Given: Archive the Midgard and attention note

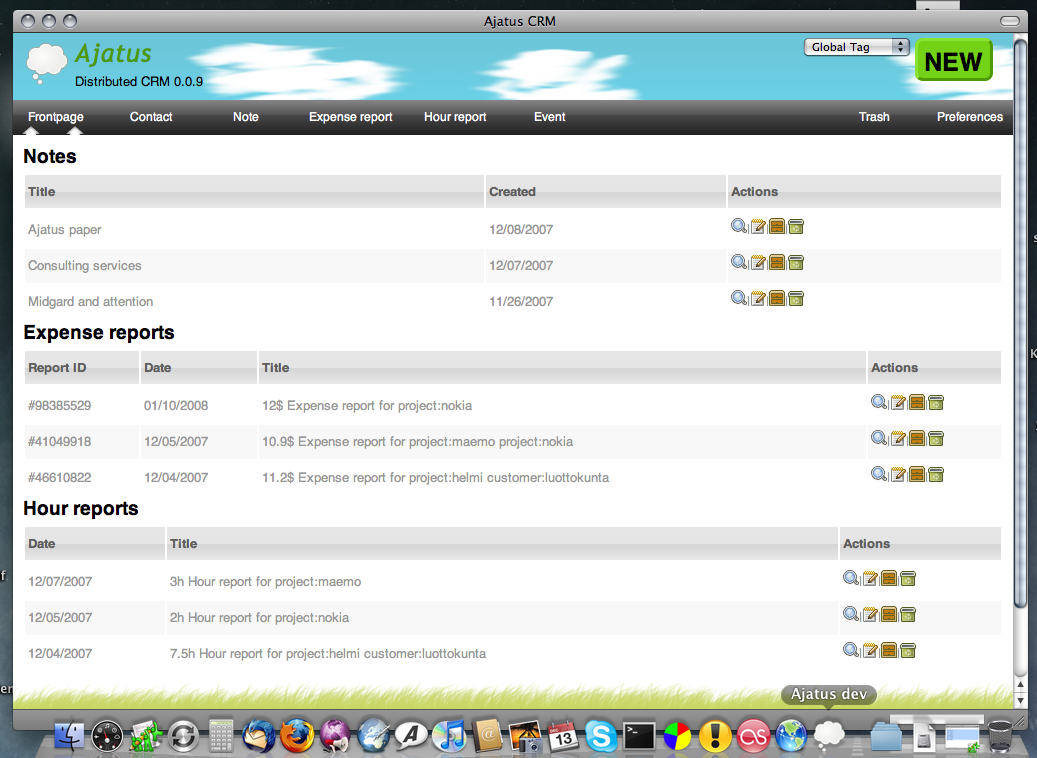Looking at the screenshot, I should coord(777,299).
